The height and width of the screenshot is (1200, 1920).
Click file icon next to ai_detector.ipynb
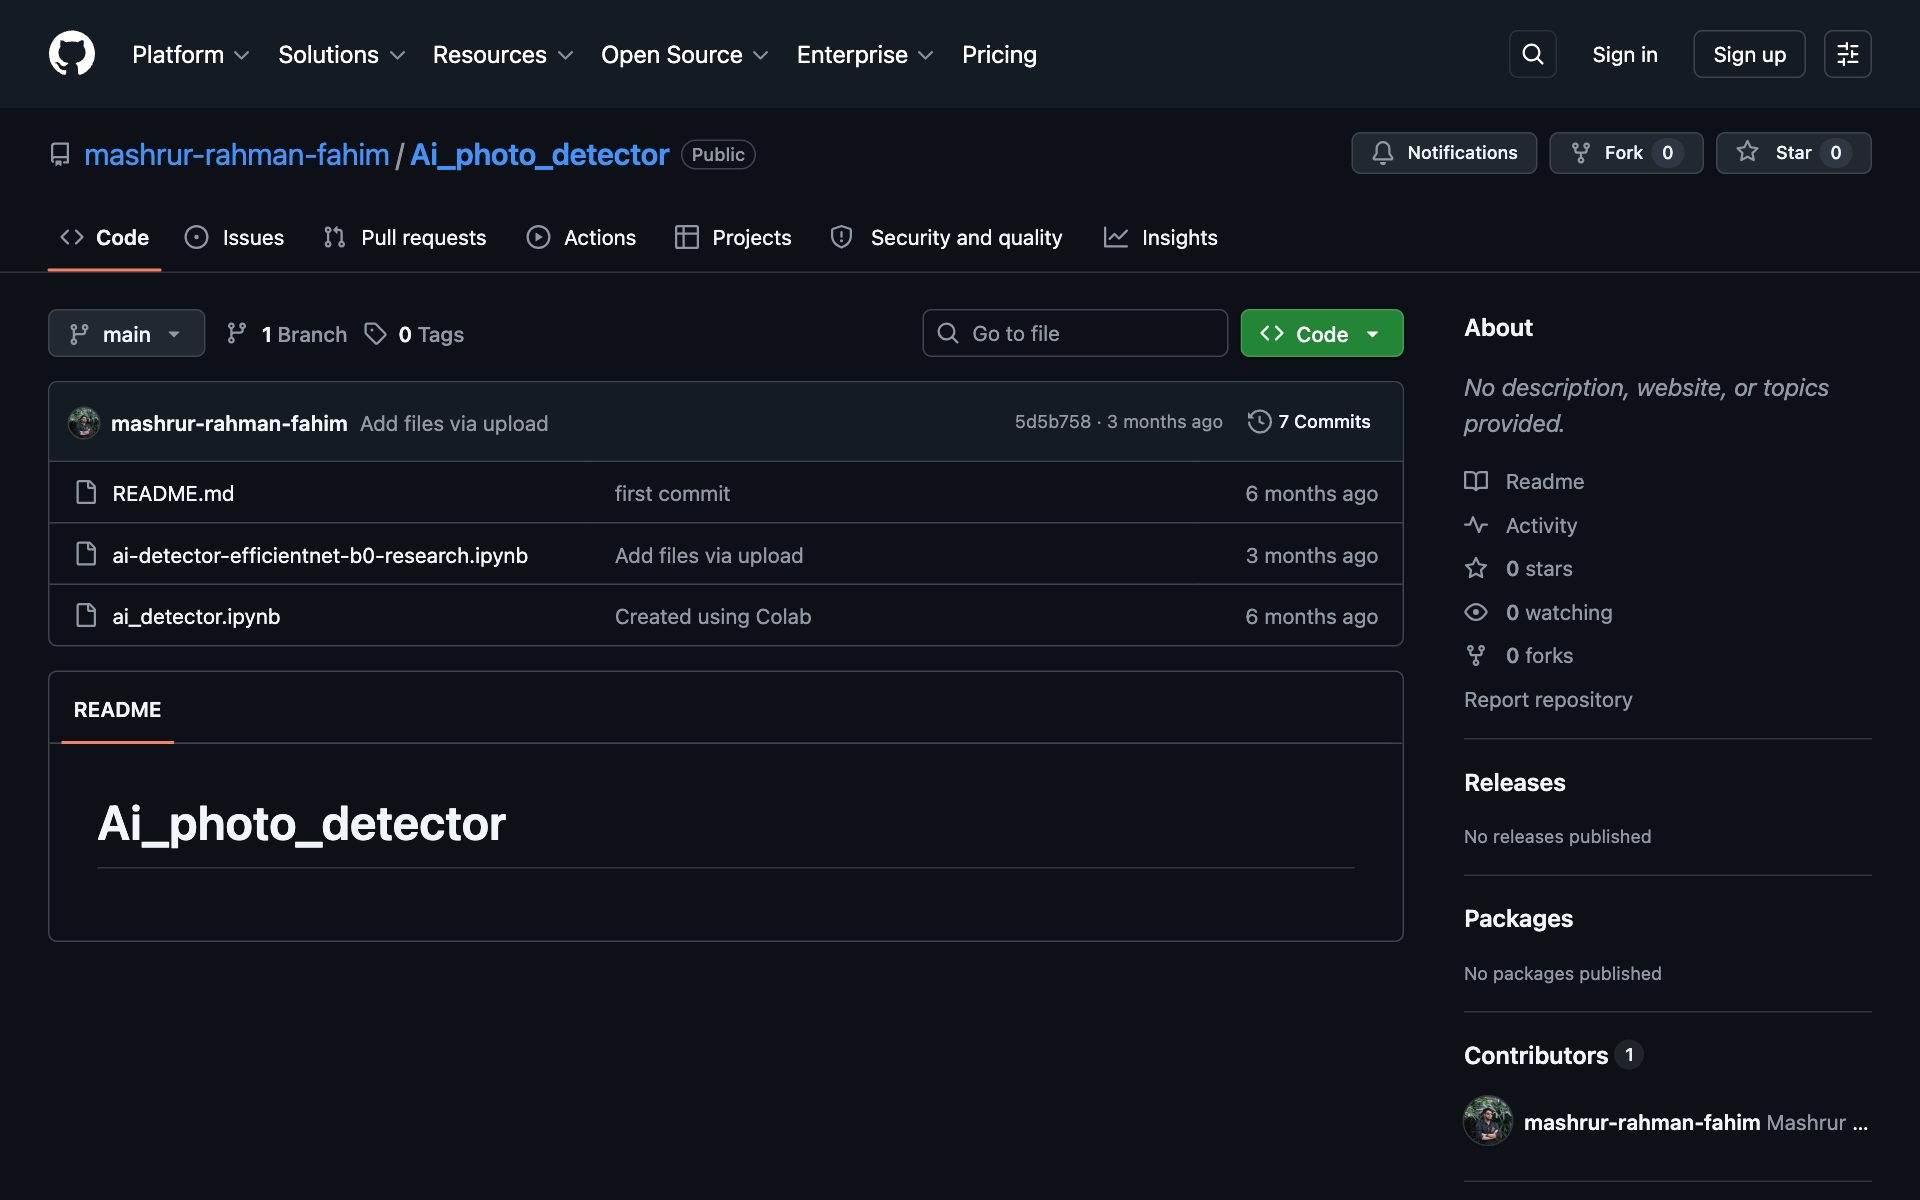pyautogui.click(x=86, y=615)
